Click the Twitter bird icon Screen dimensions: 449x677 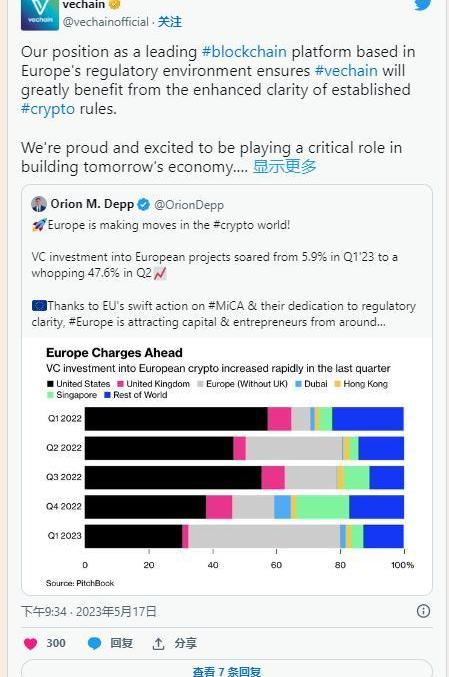(x=423, y=4)
